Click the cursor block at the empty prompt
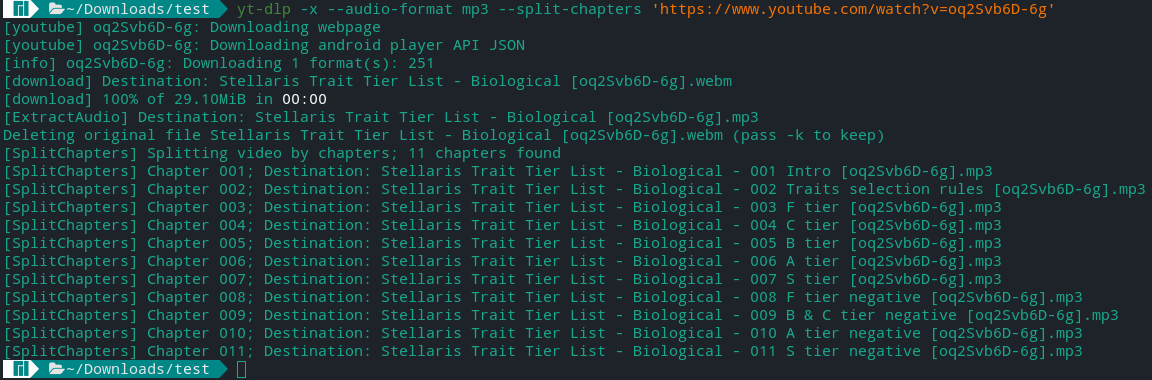This screenshot has height=380, width=1152. click(242, 369)
